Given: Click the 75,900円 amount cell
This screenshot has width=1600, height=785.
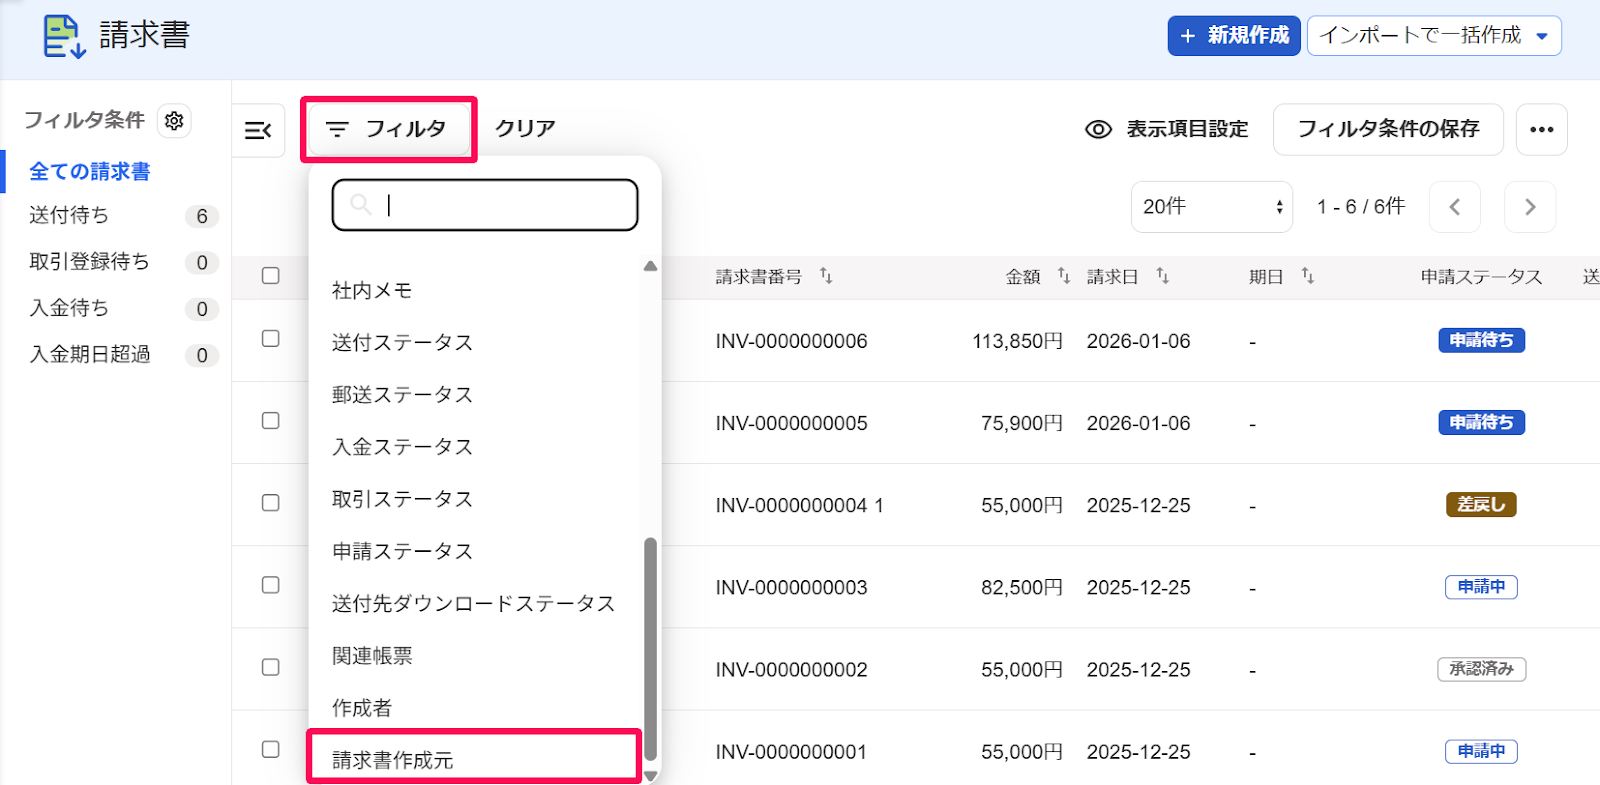Looking at the screenshot, I should pyautogui.click(x=1021, y=423).
